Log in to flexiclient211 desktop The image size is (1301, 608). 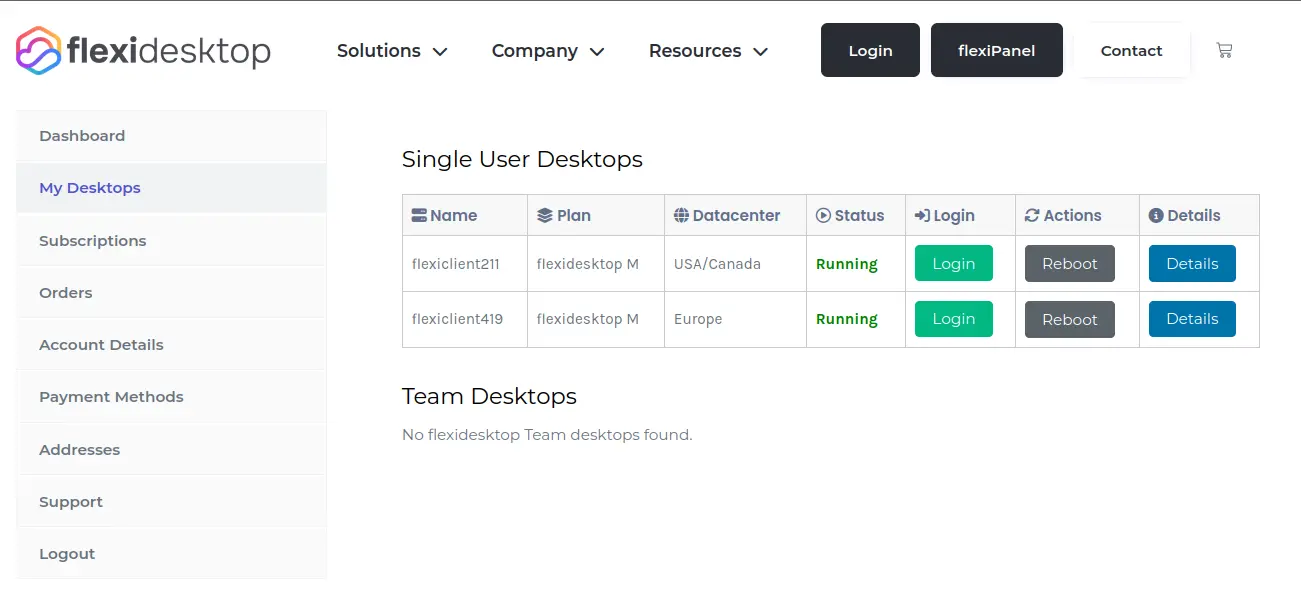[x=954, y=264]
